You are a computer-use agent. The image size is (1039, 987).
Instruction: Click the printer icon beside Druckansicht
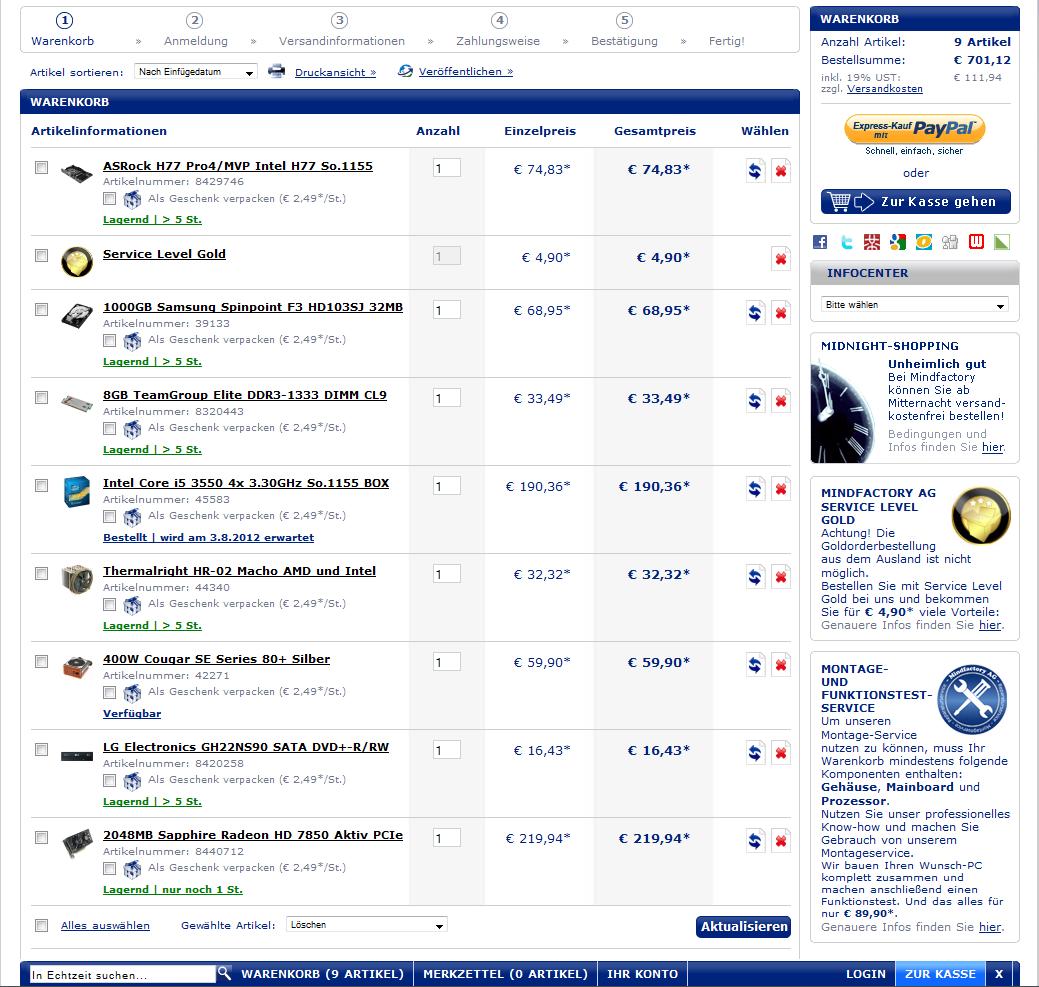click(x=276, y=71)
